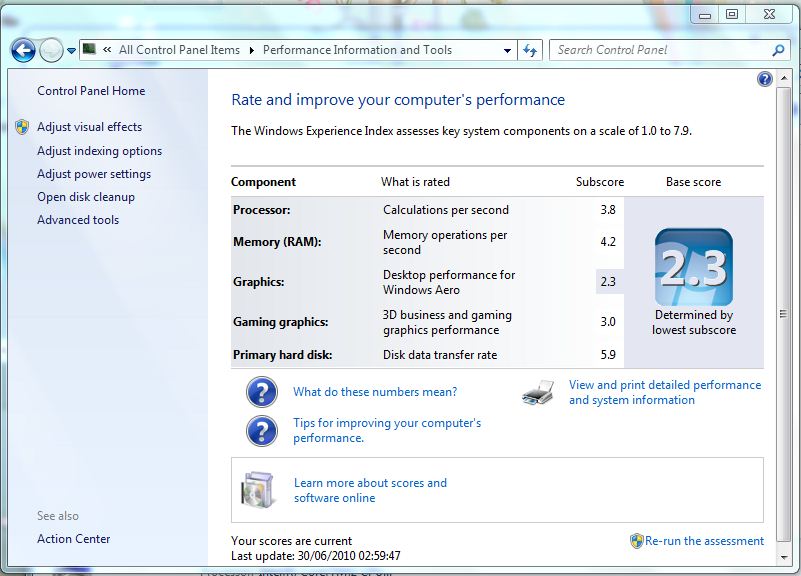Close the Control Panel window
This screenshot has width=801, height=576.
[x=769, y=14]
